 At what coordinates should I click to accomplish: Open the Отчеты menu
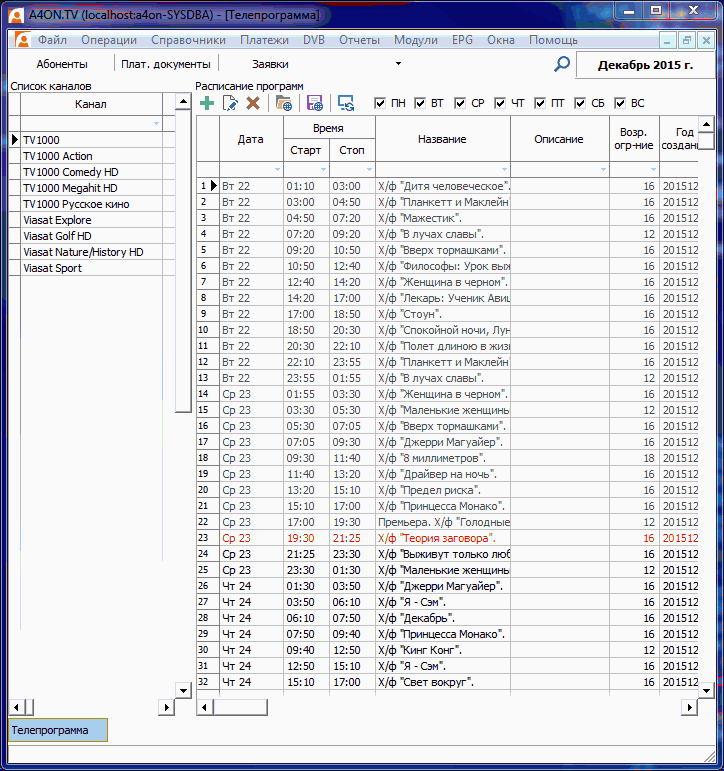(x=359, y=40)
